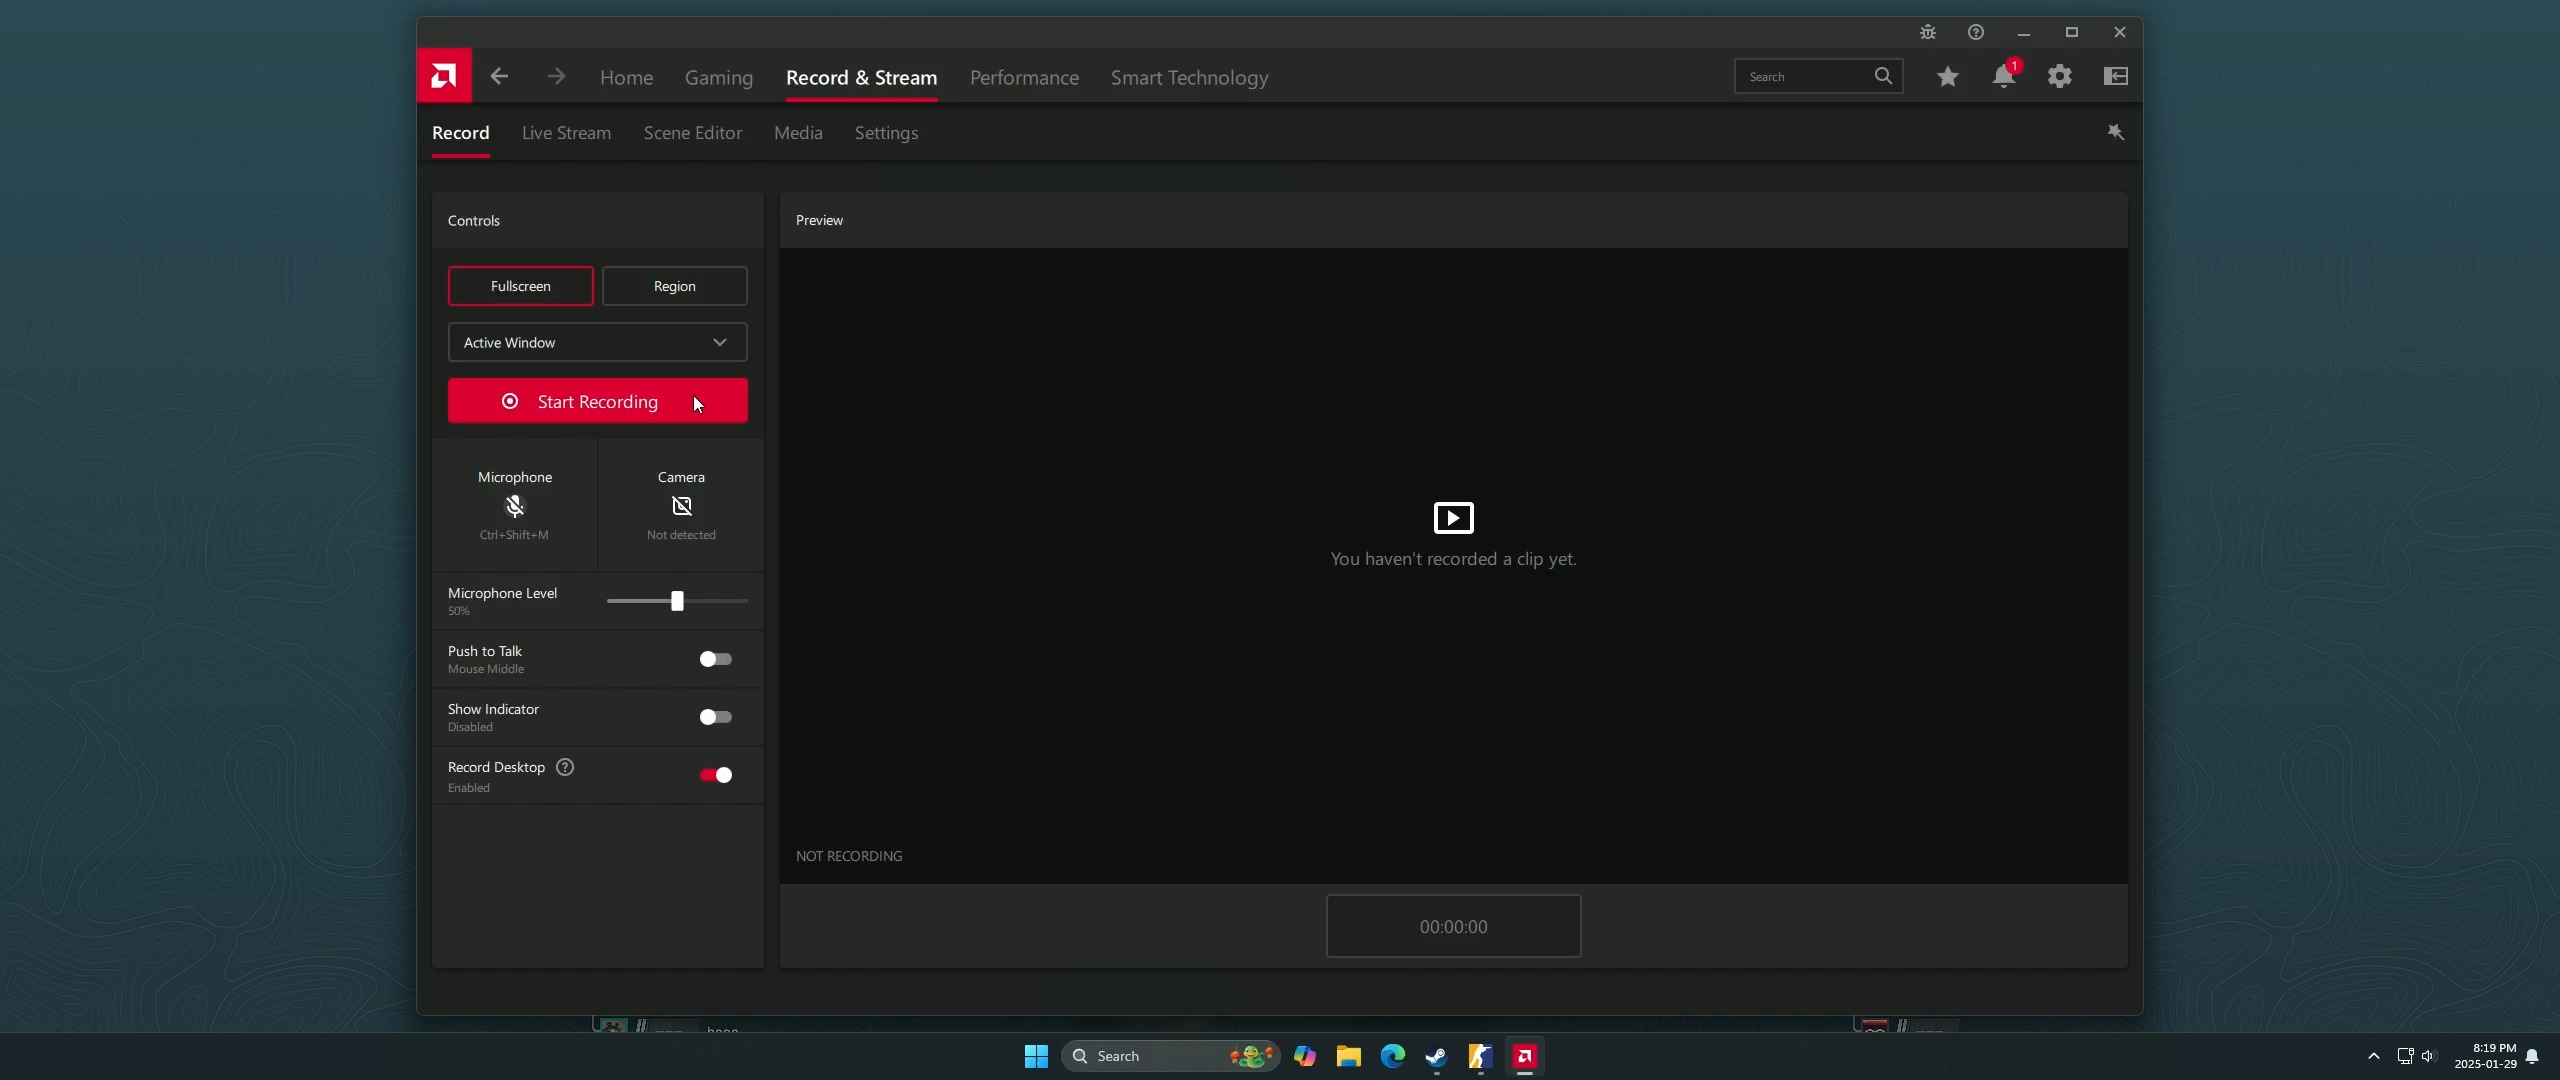
Task: Open File Explorer from taskbar
Action: [x=1348, y=1056]
